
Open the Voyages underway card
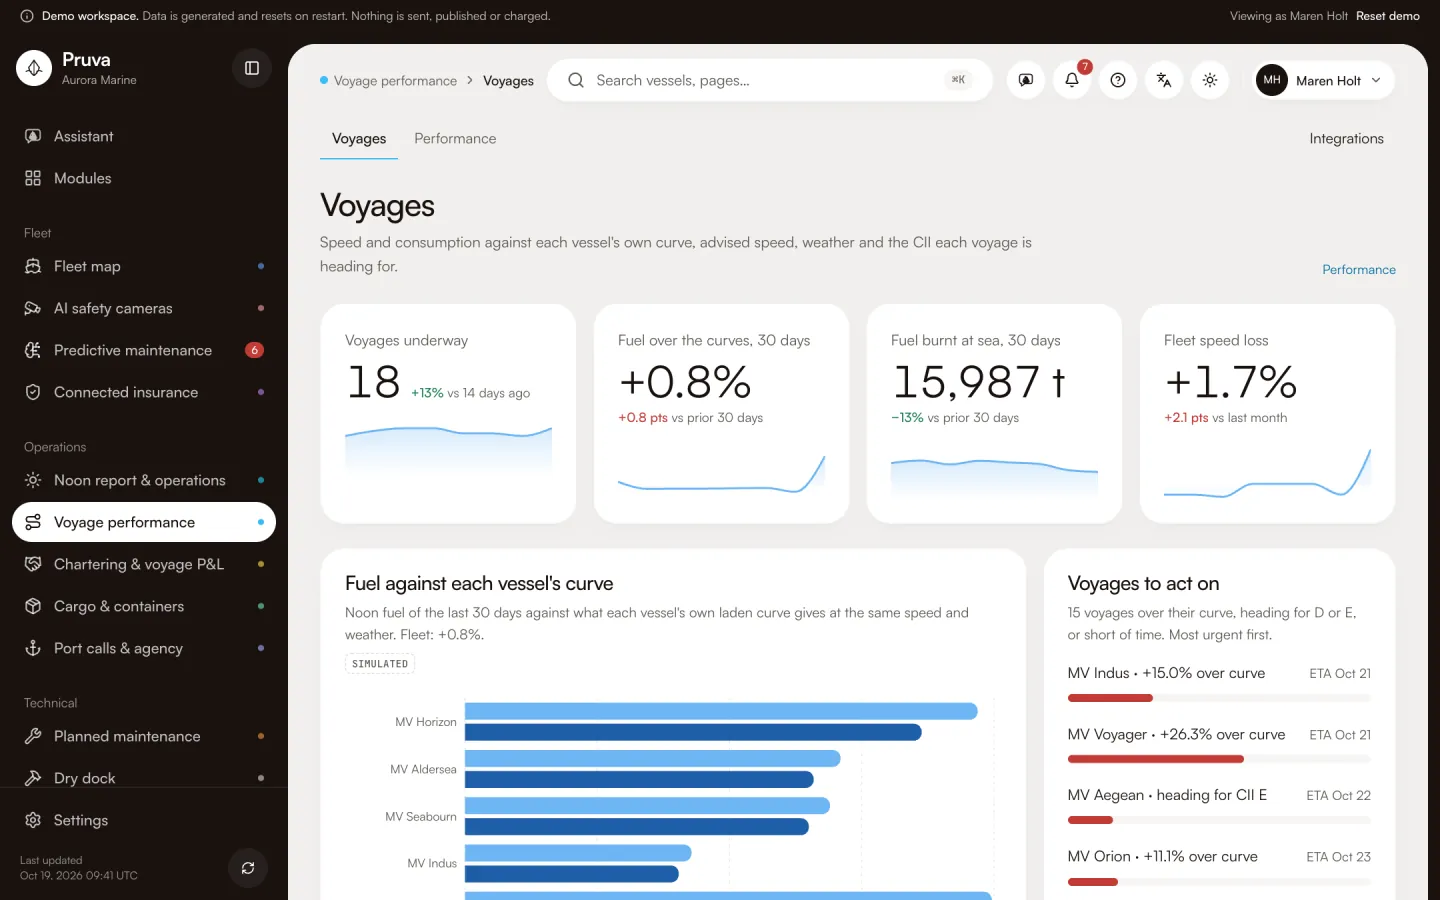point(448,413)
